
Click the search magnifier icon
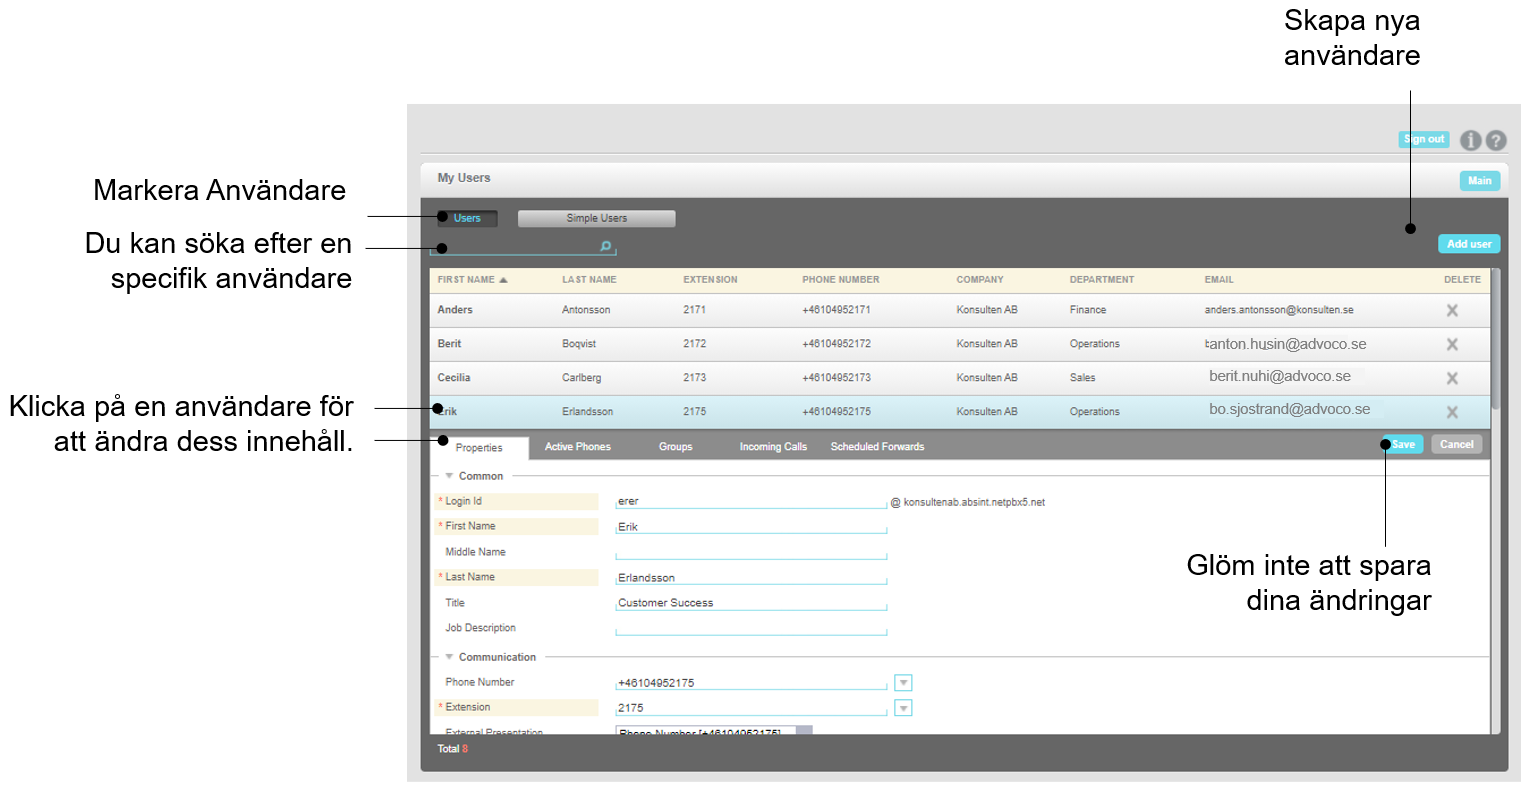click(606, 246)
